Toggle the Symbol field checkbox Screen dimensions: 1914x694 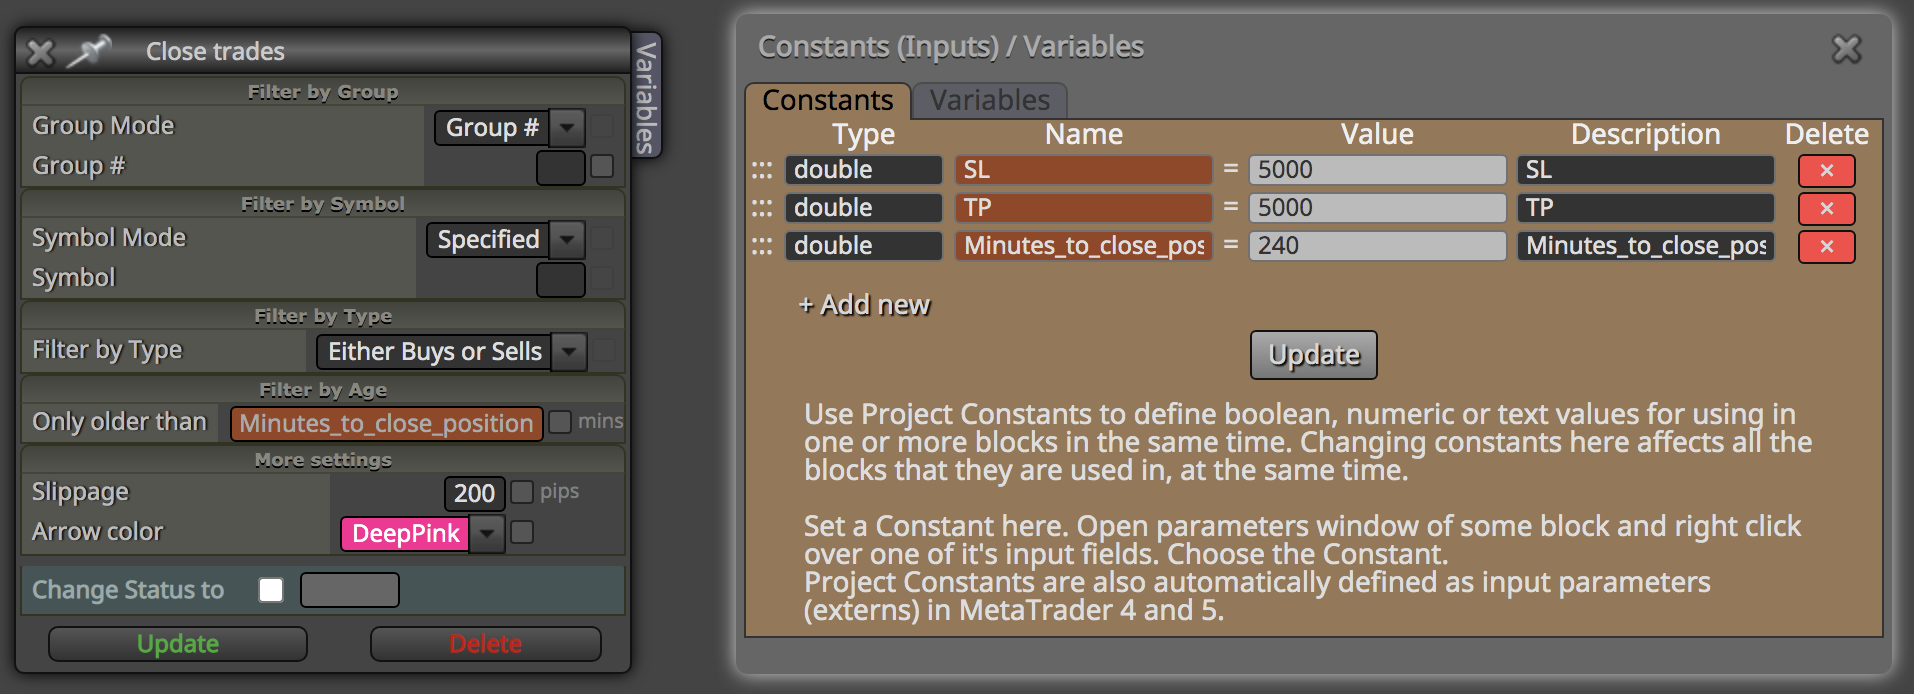602,278
